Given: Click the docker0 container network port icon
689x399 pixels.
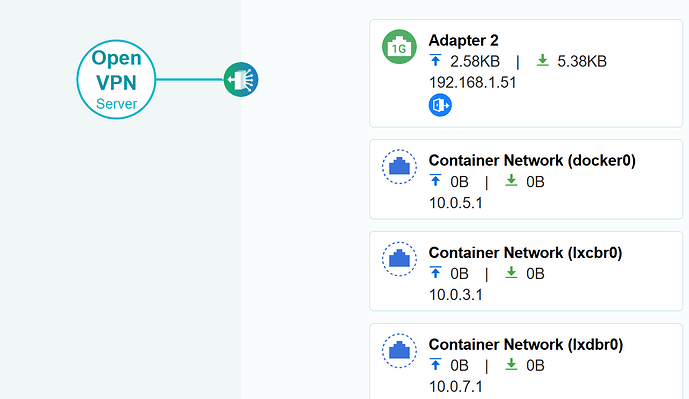Looking at the screenshot, I should tap(399, 167).
